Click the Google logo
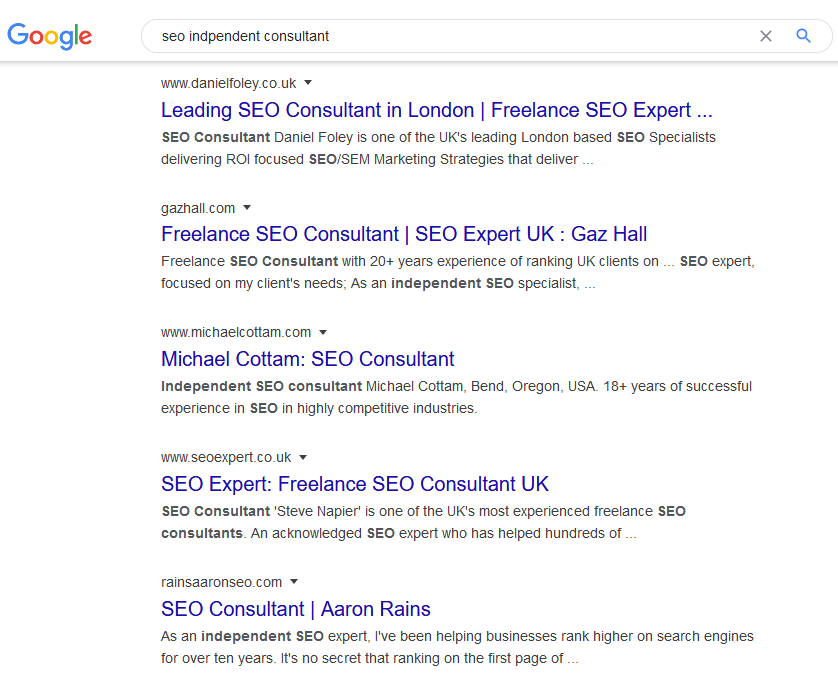Viewport: 838px width, 684px height. click(x=50, y=36)
